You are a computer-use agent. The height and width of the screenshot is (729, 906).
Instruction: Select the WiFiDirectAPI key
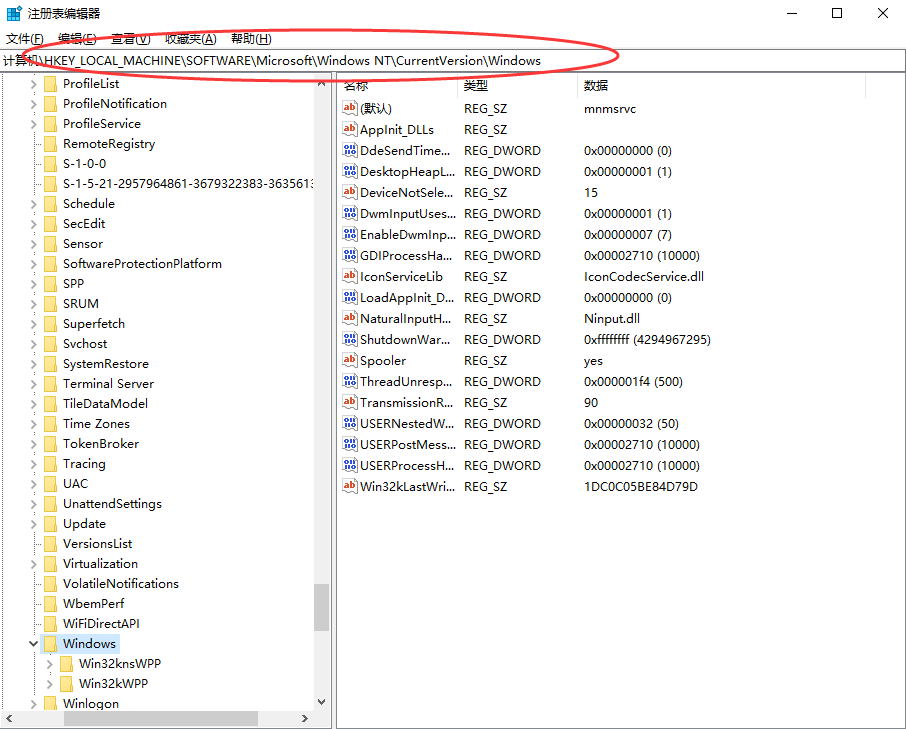click(101, 623)
